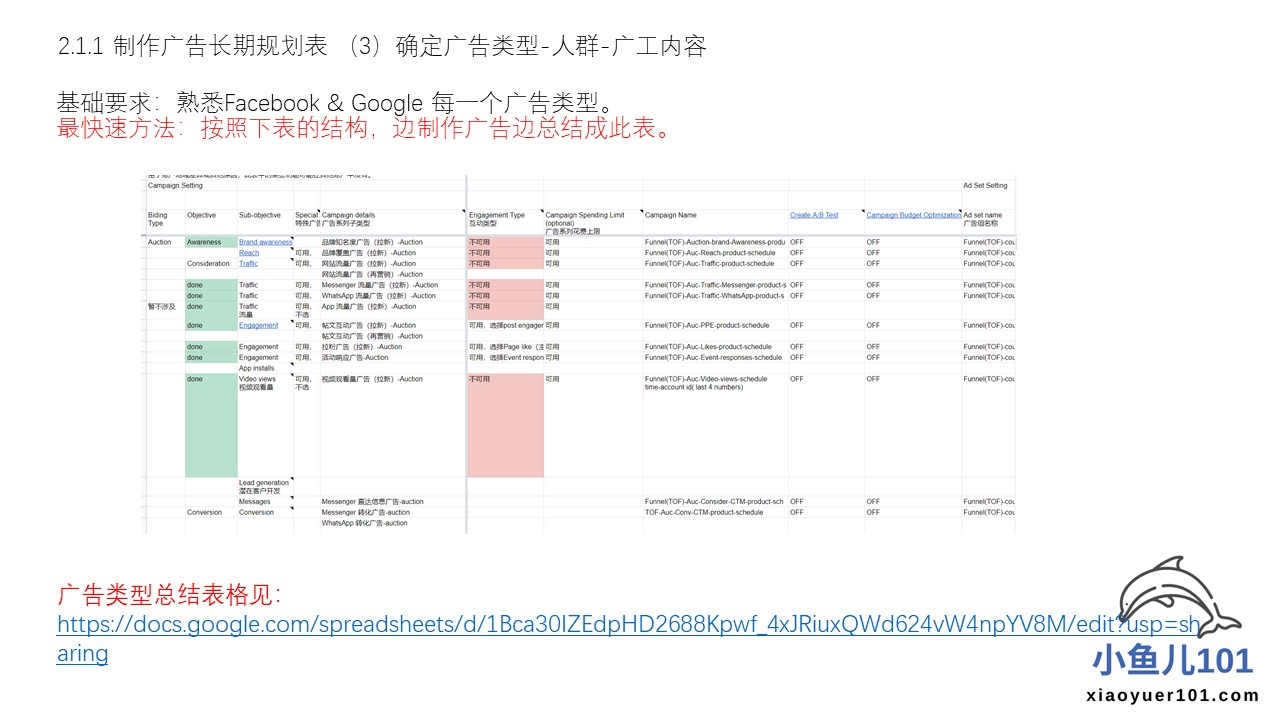The image size is (1280, 720).
Task: Select the Campaign Setting header cell
Action: (x=176, y=185)
